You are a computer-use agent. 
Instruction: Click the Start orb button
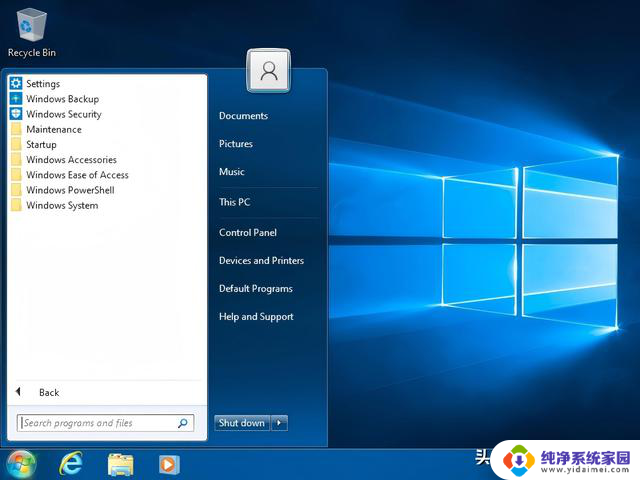pyautogui.click(x=20, y=464)
